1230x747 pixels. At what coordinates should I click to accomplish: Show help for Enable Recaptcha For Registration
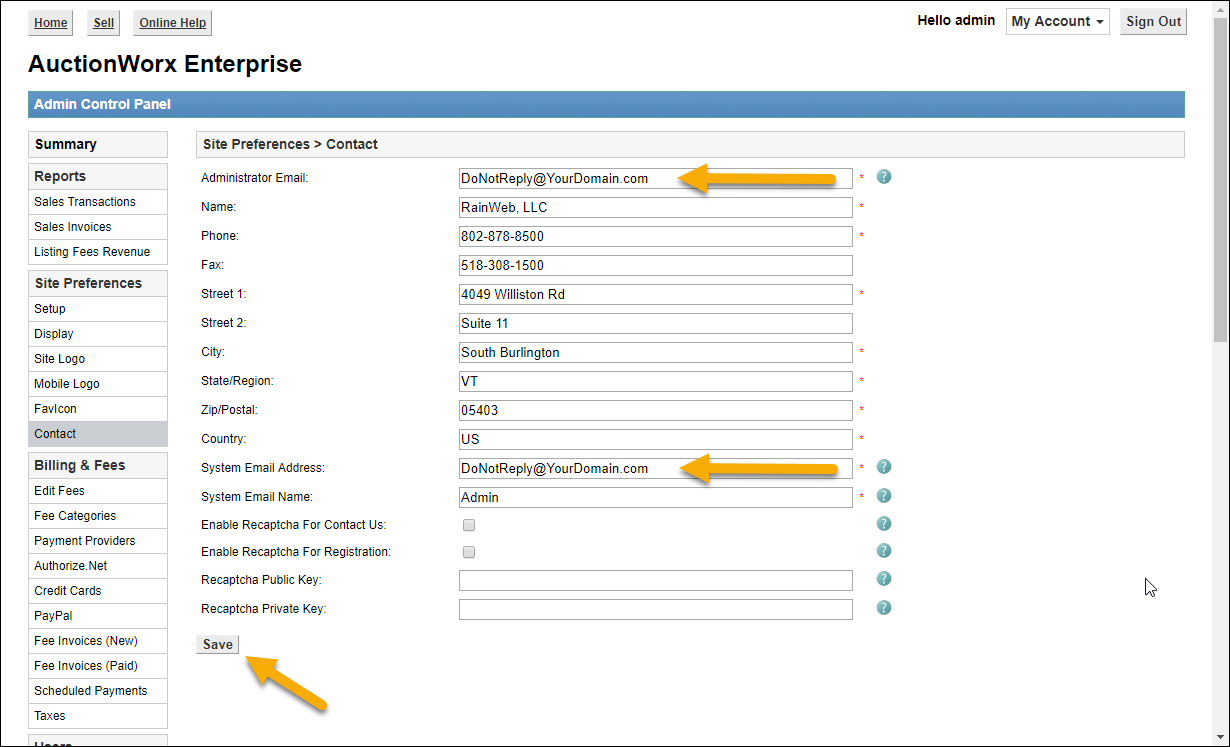tap(884, 551)
